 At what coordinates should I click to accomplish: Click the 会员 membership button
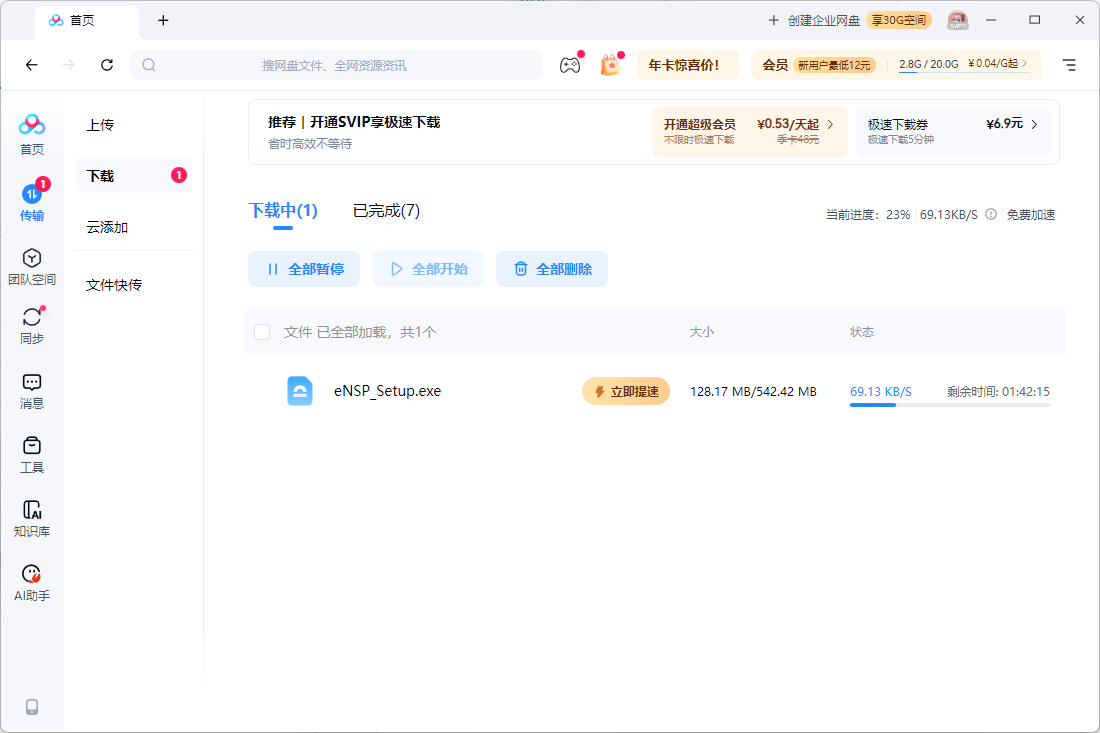(775, 65)
